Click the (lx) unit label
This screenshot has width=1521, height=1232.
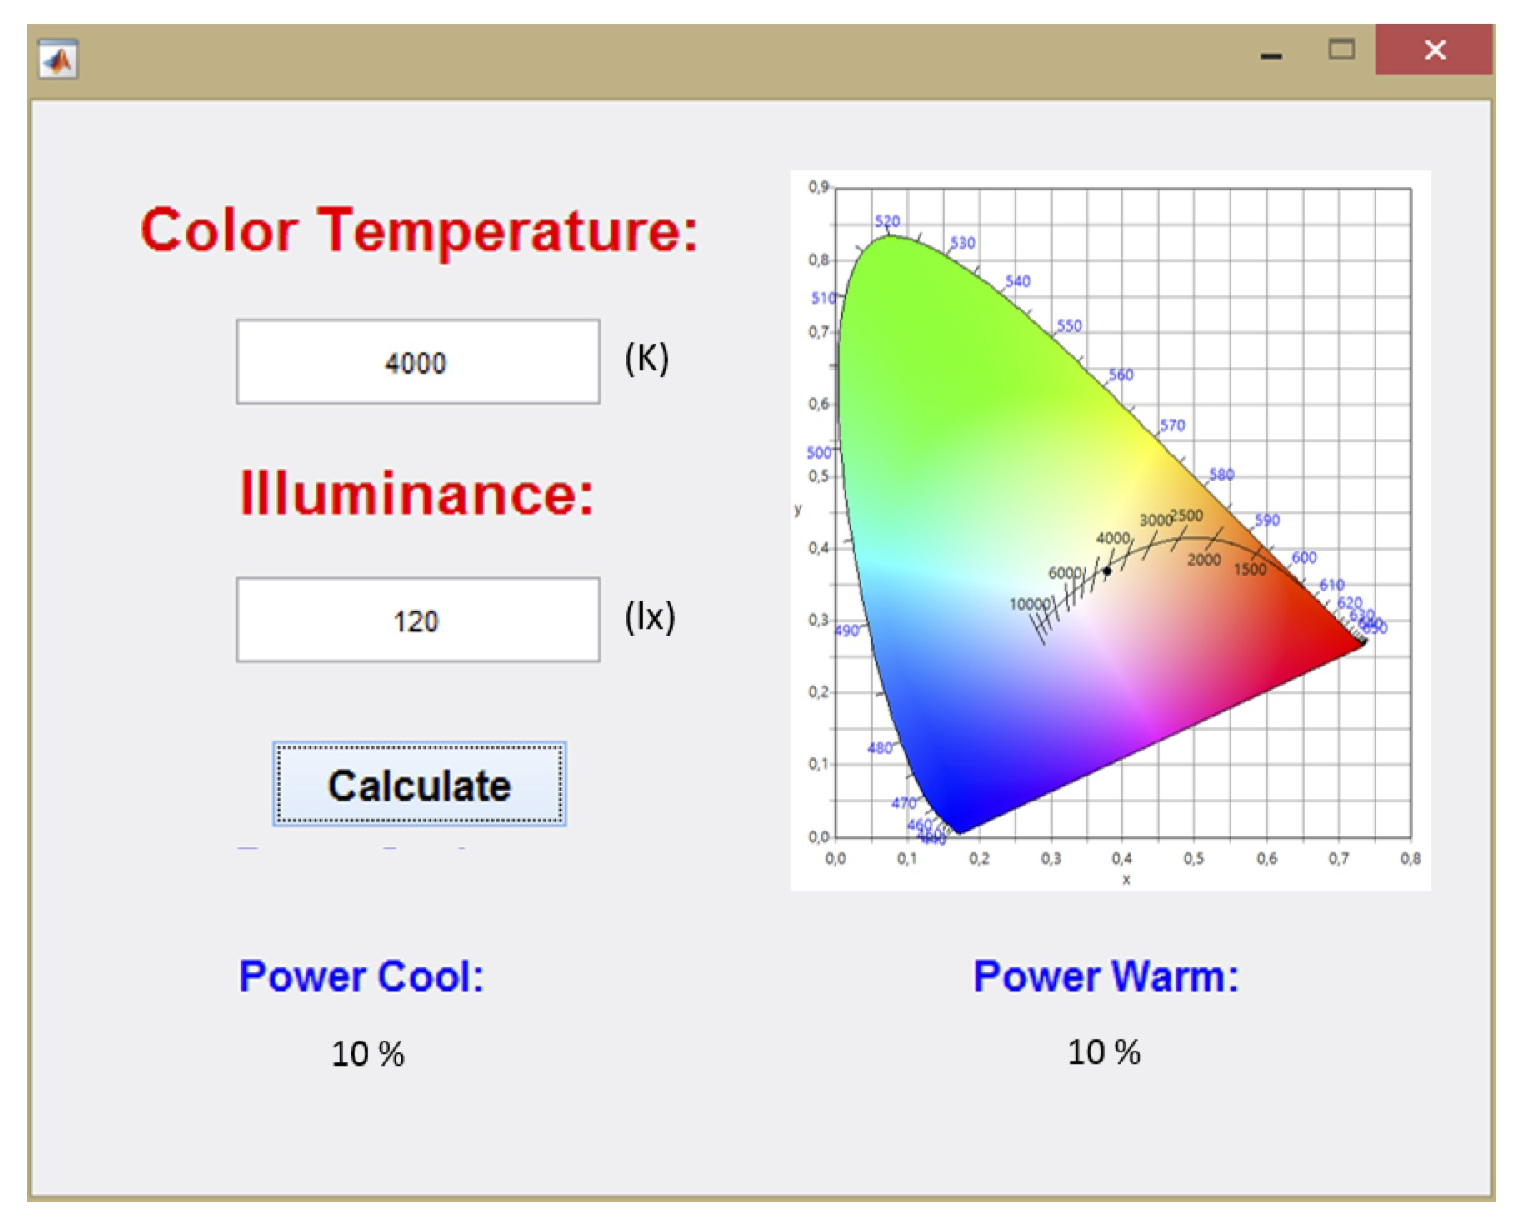pyautogui.click(x=650, y=617)
